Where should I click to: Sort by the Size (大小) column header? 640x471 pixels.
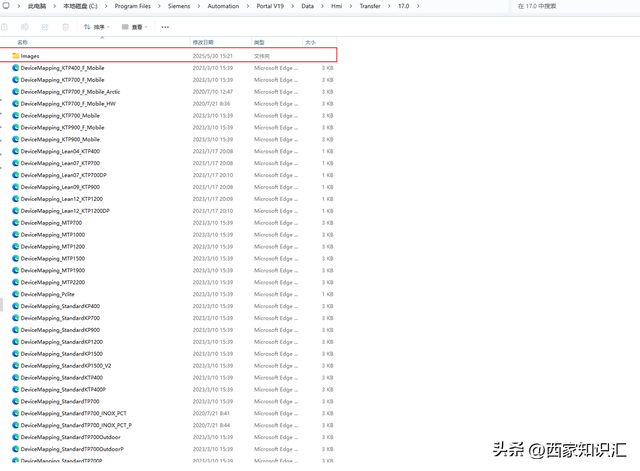310,42
